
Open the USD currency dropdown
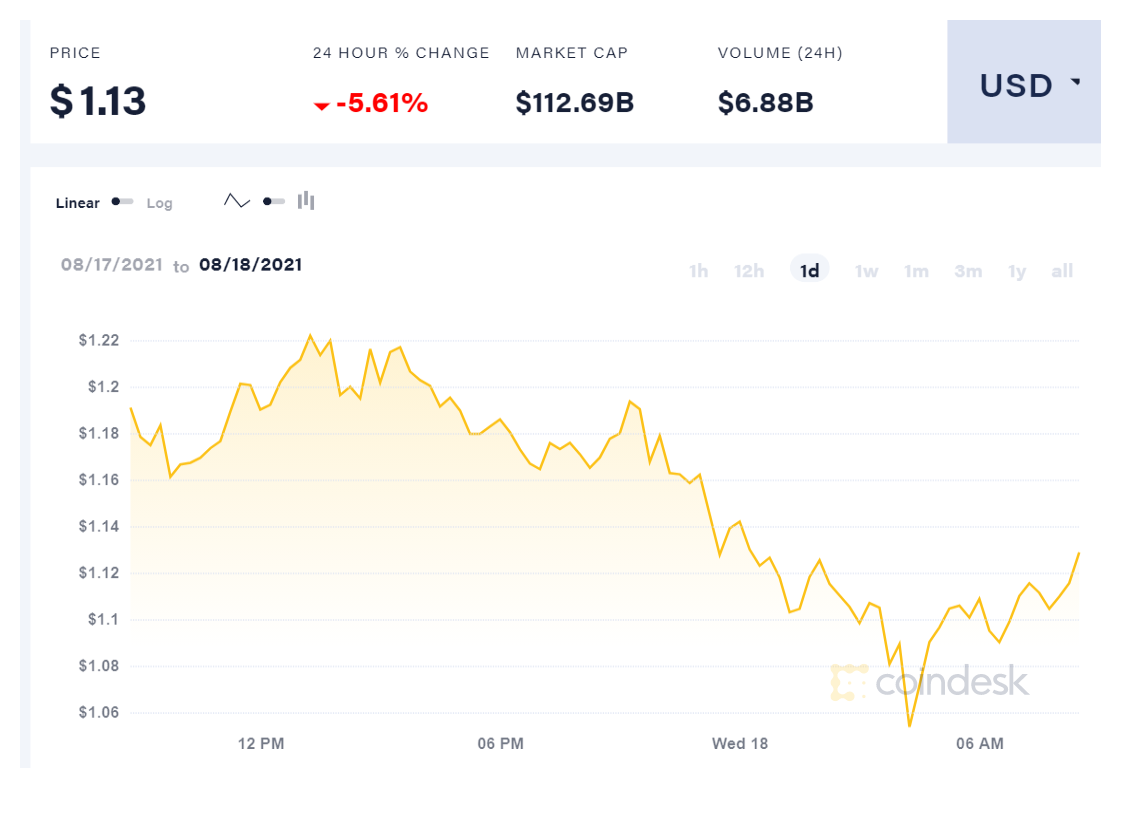click(x=1017, y=86)
